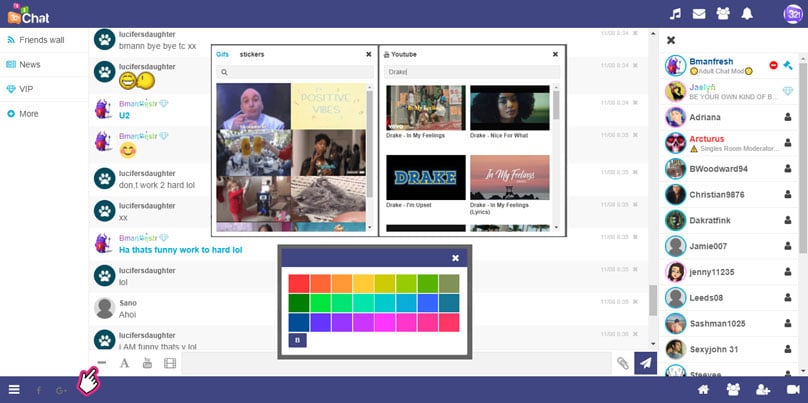Pick the red color swatch
Screen dimensions: 808x403
299,284
